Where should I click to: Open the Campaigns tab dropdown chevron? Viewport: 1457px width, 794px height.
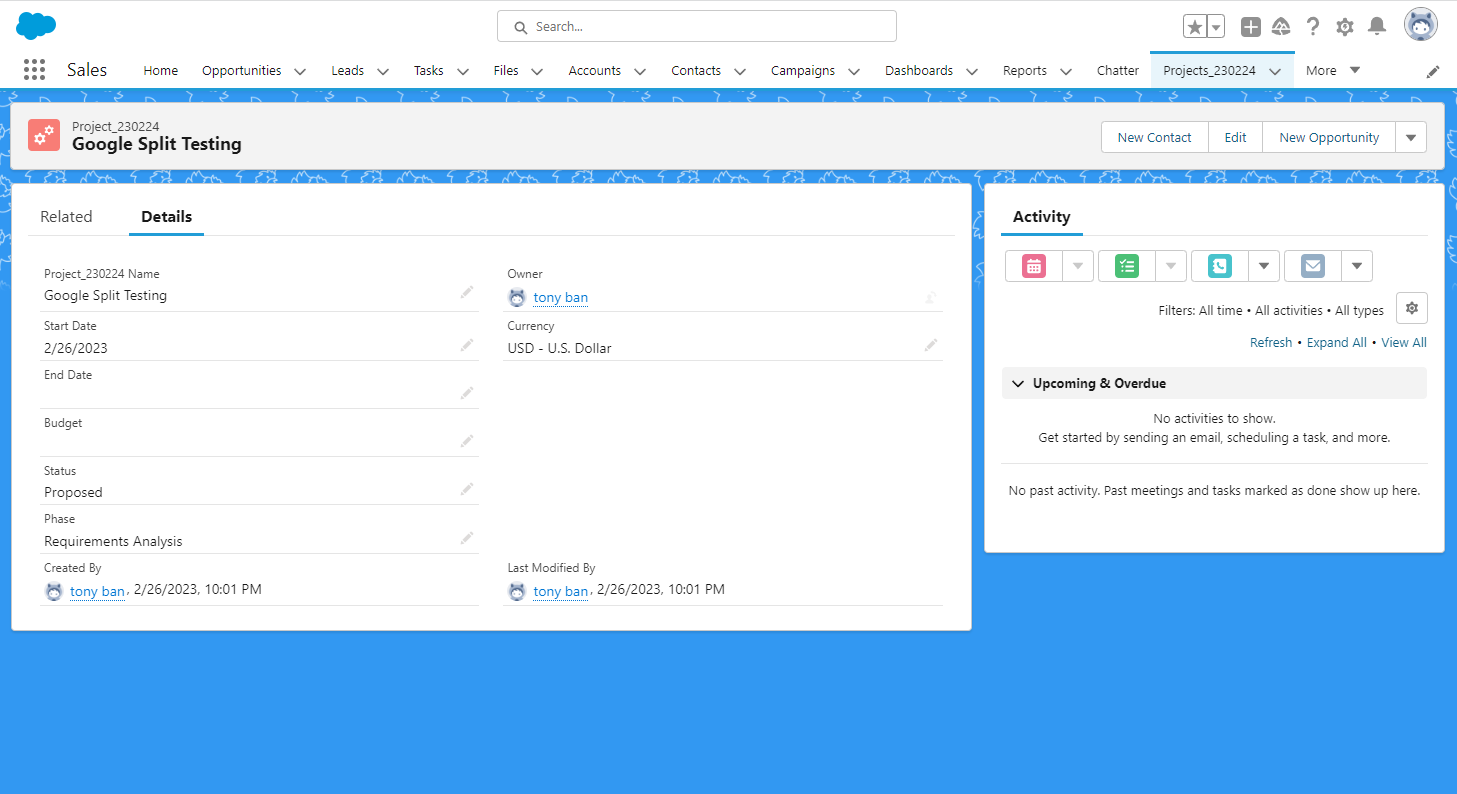[854, 71]
